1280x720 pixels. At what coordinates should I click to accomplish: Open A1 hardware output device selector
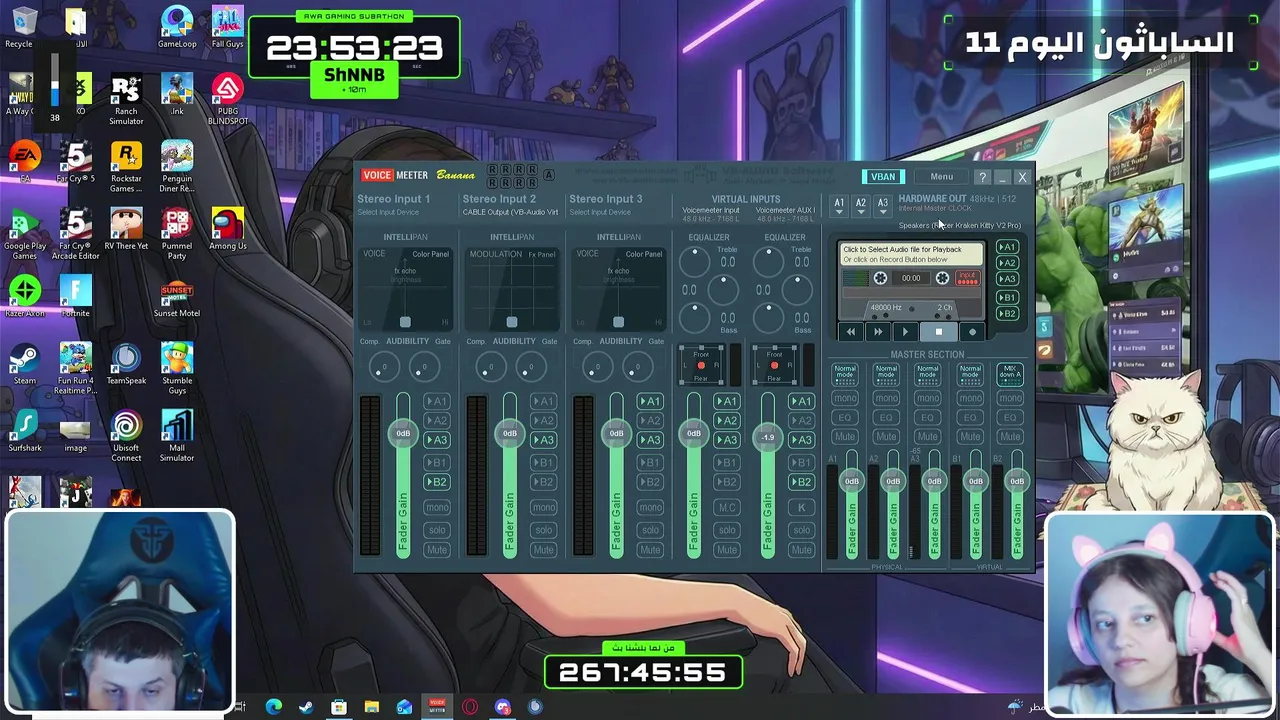(839, 206)
